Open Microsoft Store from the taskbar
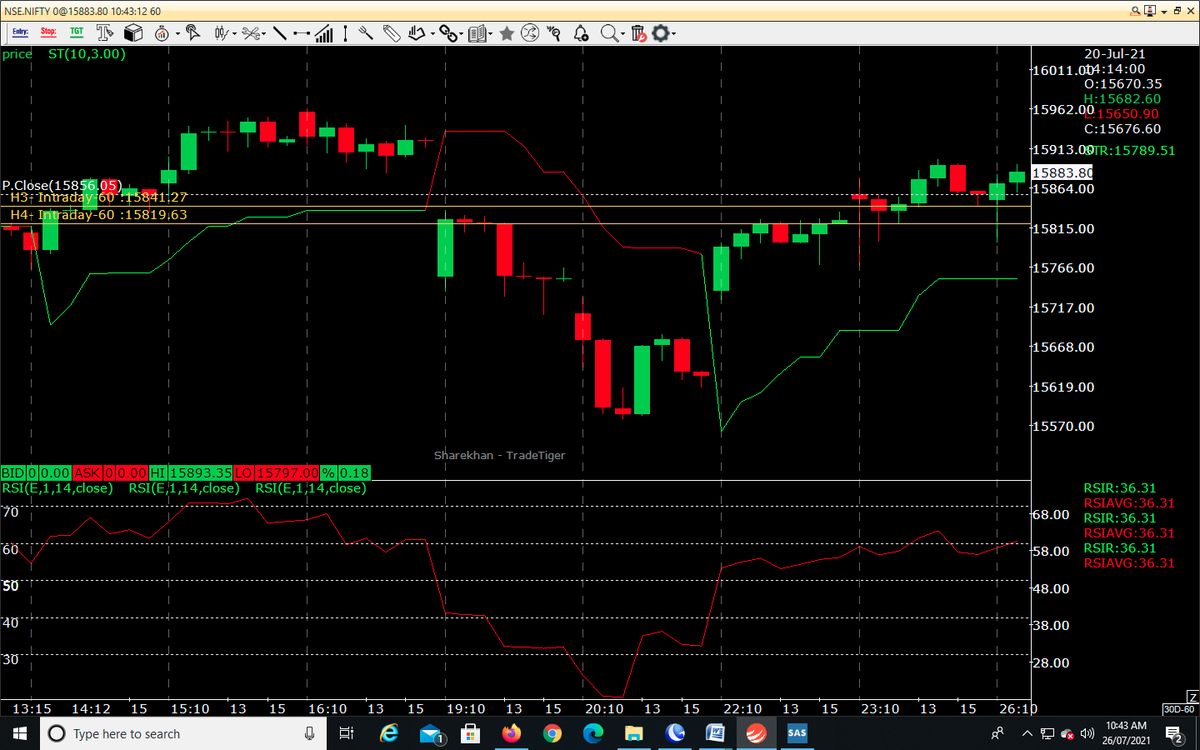 coord(471,733)
